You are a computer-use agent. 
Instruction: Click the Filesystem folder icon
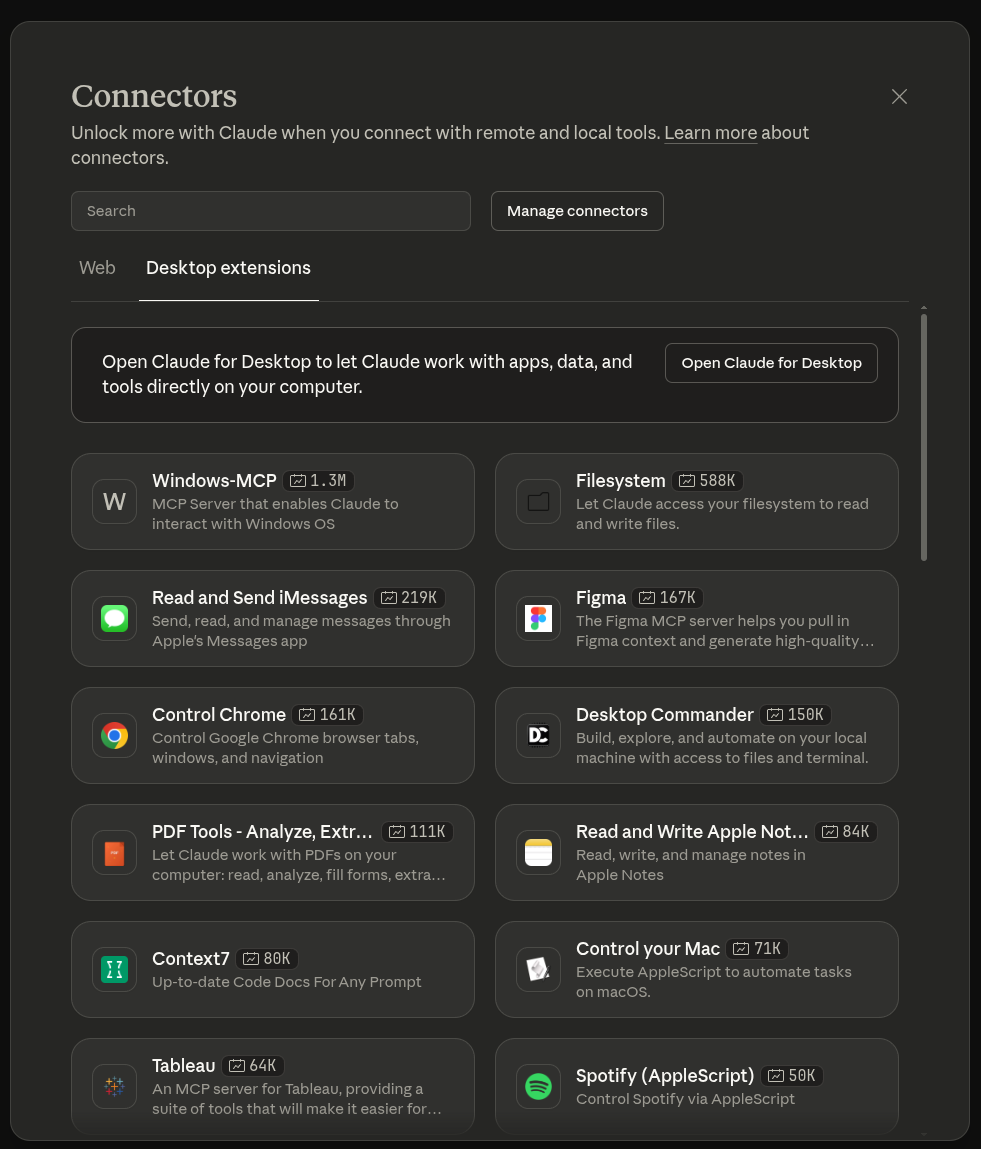[x=538, y=502]
